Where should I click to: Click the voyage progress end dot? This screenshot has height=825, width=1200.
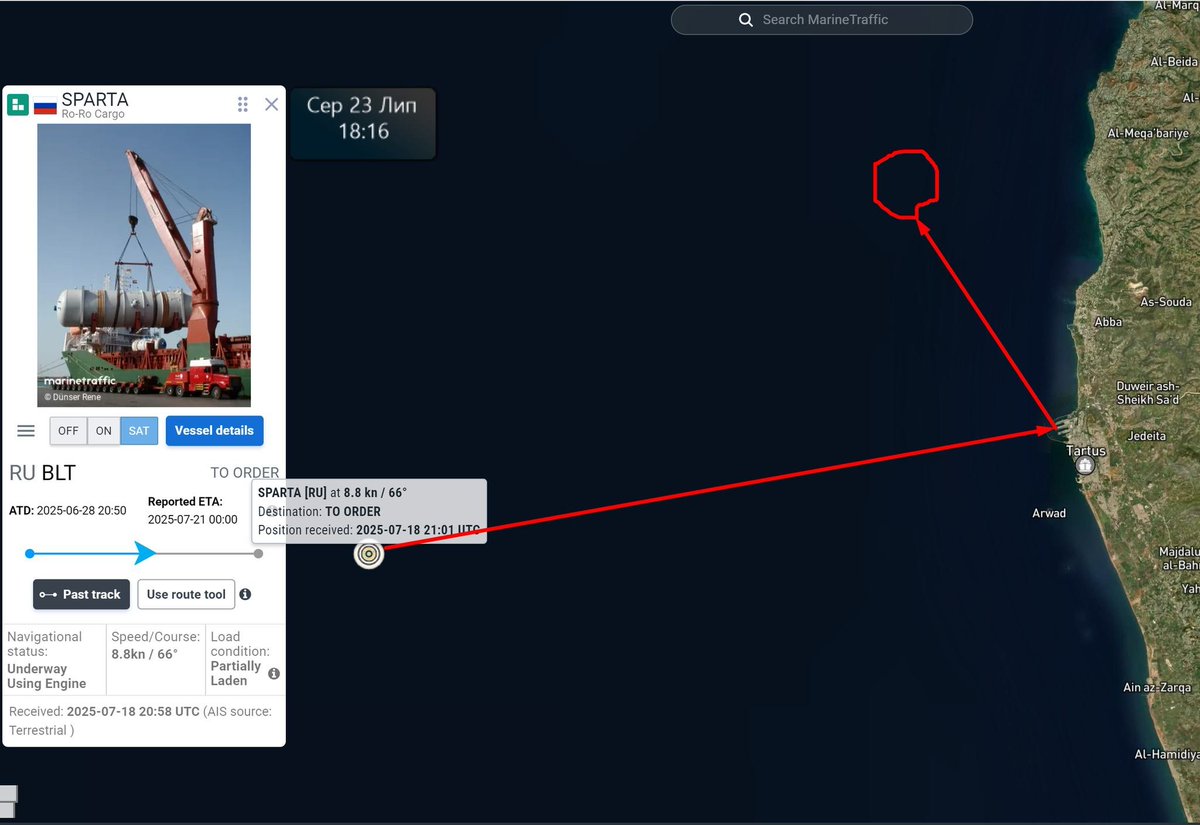click(258, 553)
